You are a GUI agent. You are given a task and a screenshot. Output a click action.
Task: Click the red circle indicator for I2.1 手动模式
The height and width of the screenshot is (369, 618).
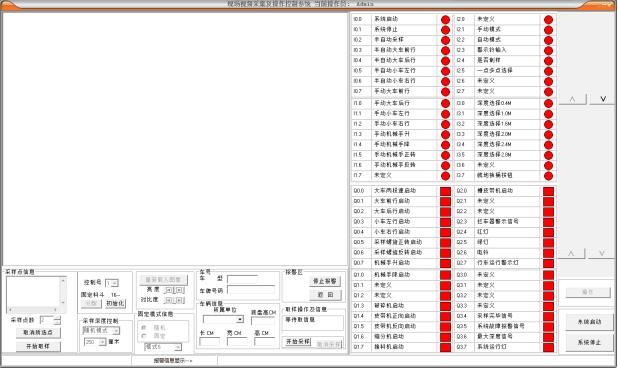548,30
